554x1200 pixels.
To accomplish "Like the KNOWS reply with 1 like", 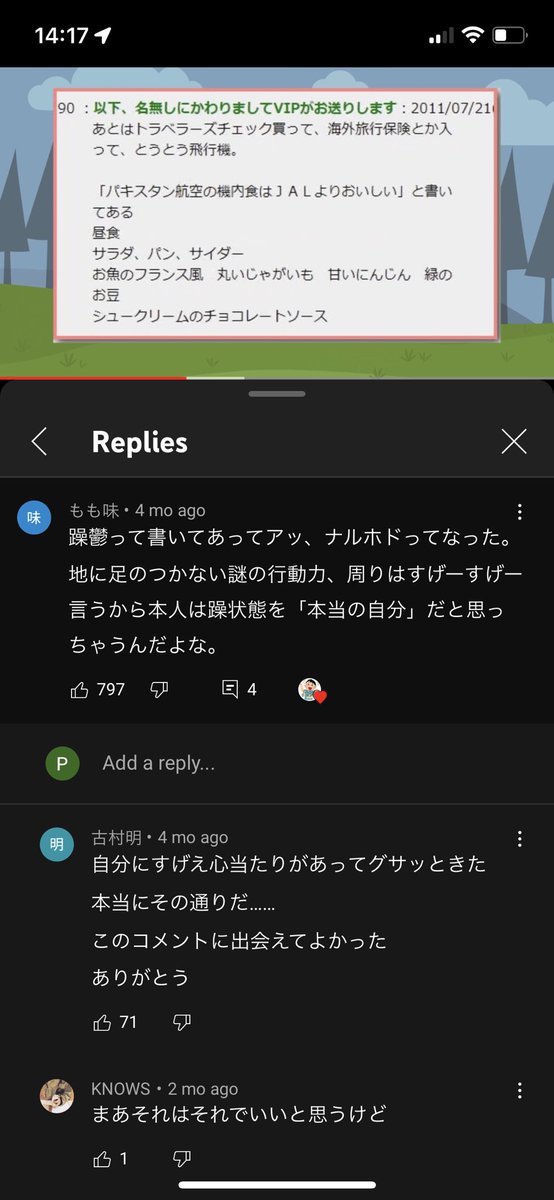I will pos(103,1158).
